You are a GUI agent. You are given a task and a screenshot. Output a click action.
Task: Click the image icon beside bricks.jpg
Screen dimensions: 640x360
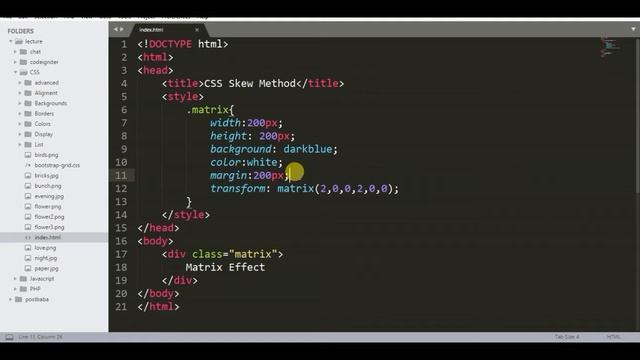[x=28, y=176]
